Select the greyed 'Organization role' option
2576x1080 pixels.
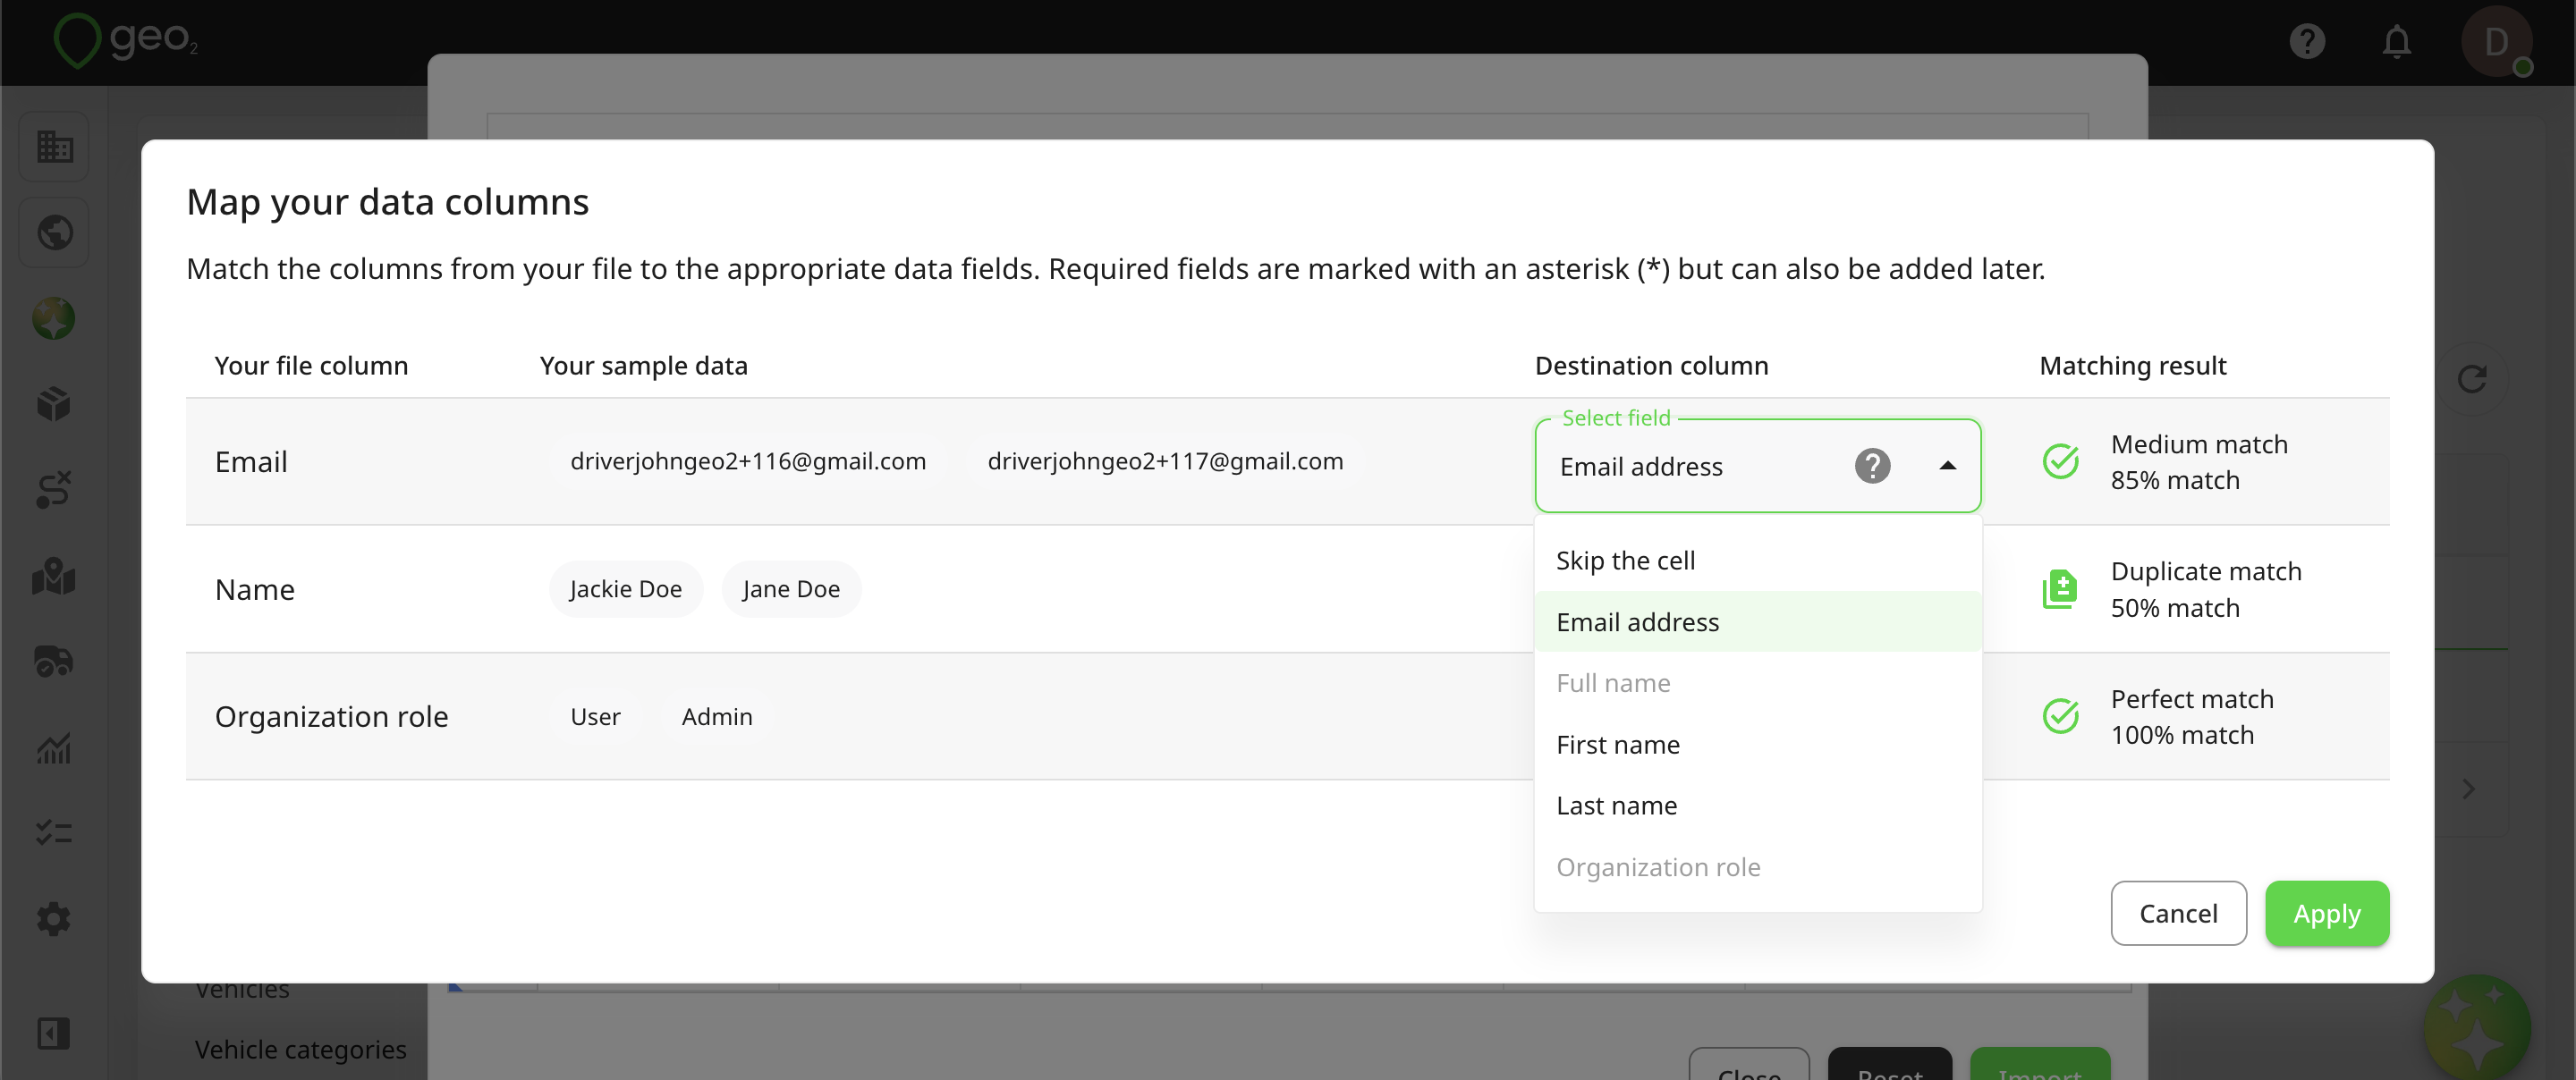(1758, 867)
